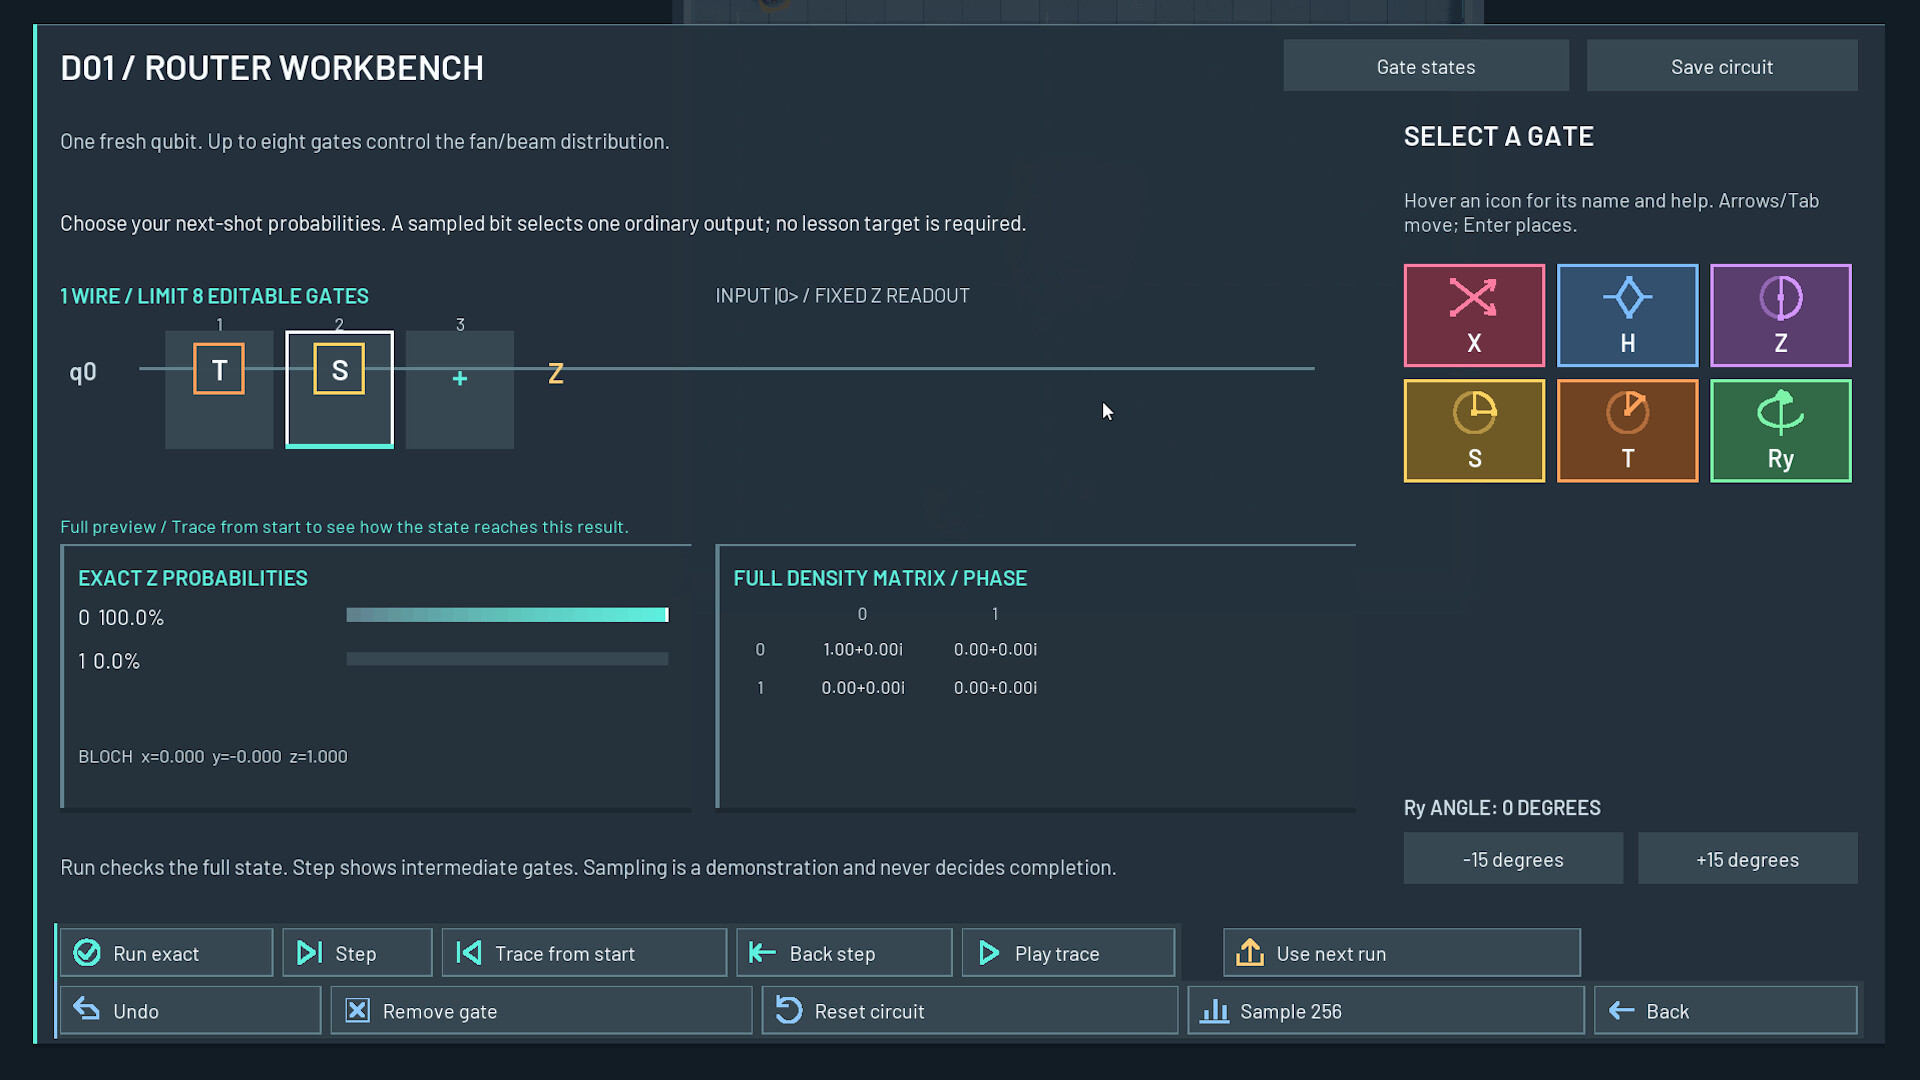This screenshot has width=1920, height=1080.
Task: Click the 1.00+0.00i density matrix cell
Action: pos(862,650)
